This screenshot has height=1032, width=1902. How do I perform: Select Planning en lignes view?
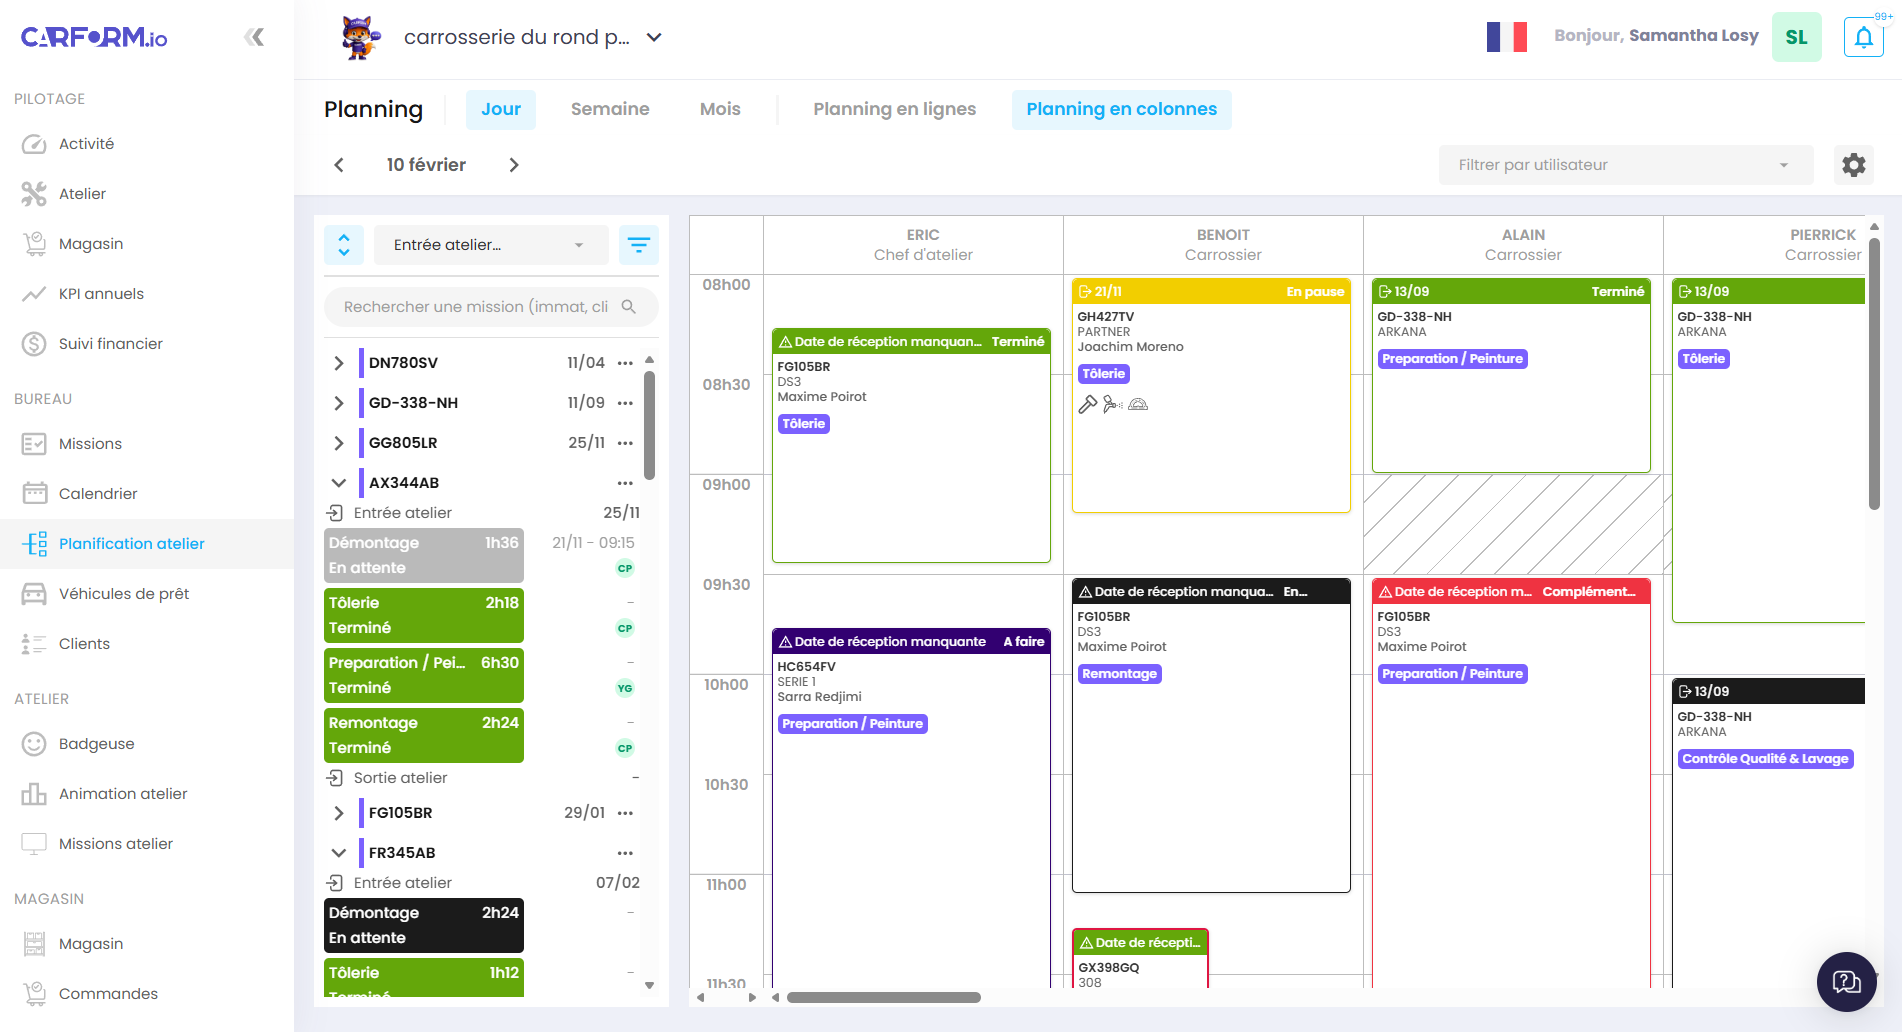[x=894, y=109]
